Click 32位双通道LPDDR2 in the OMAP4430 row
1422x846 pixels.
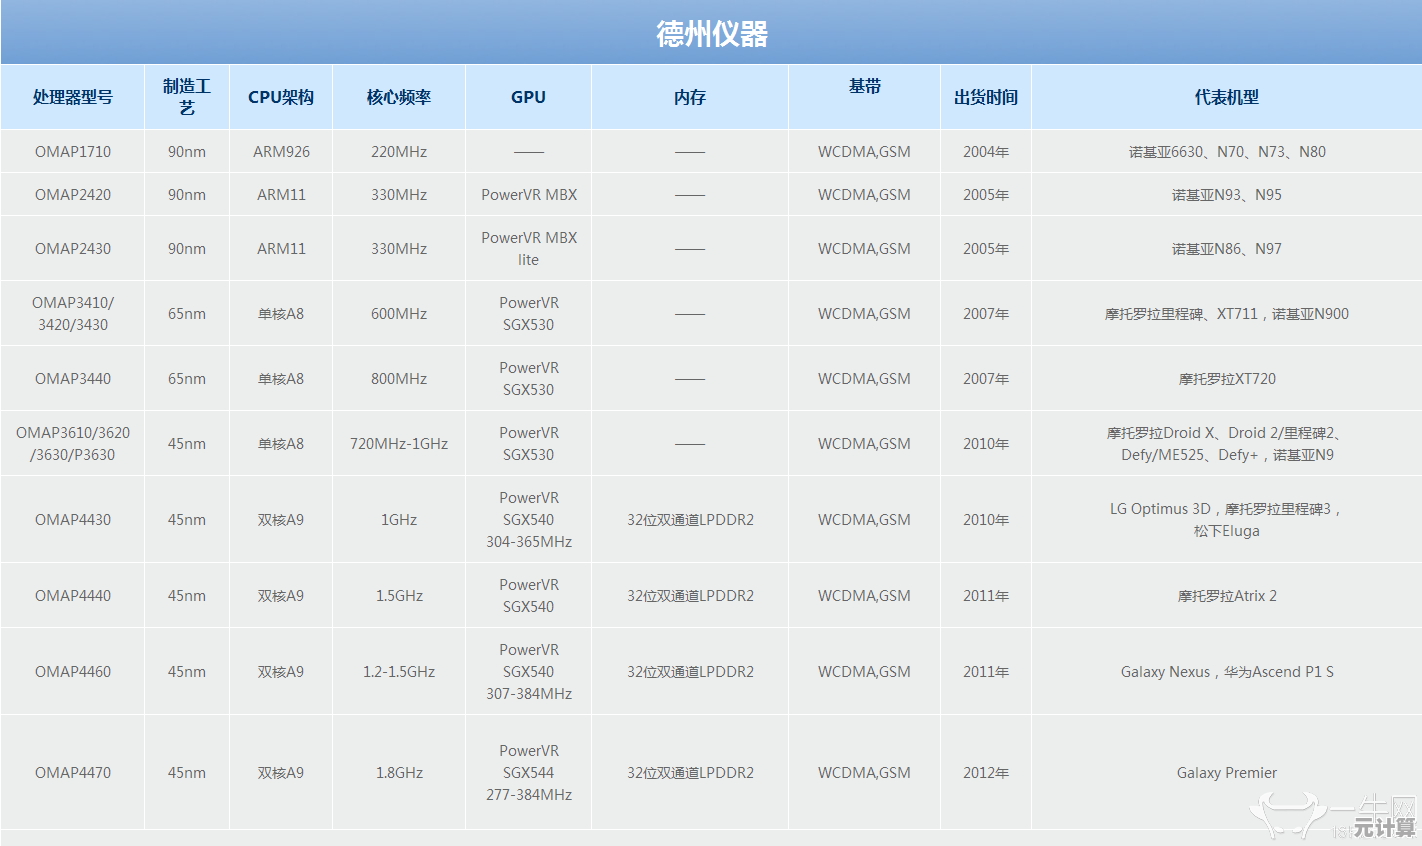(x=690, y=520)
